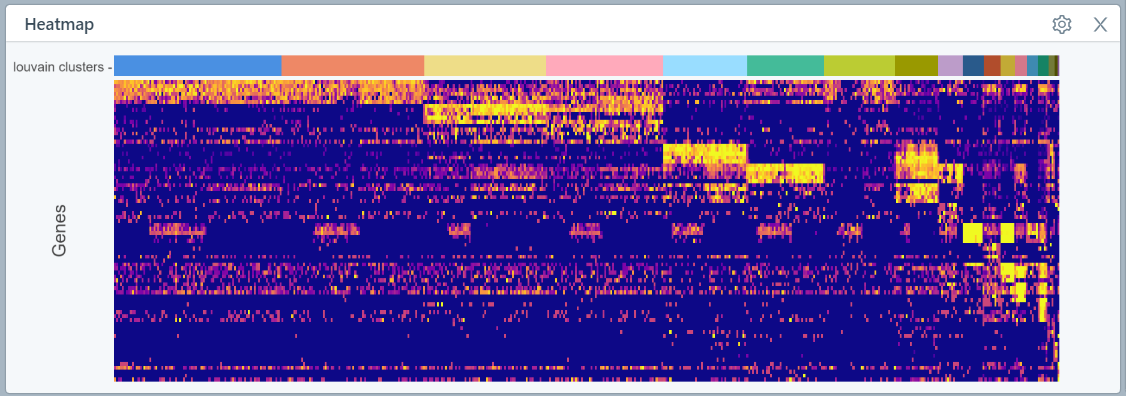1126x396 pixels.
Task: Click the 'louvain clusters' row label
Action: coord(60,68)
